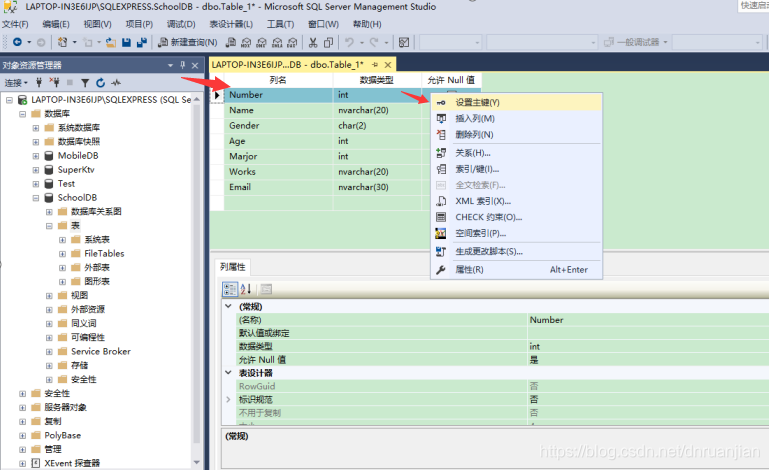Click the navigate Back arrow icon
This screenshot has width=769, height=470.
point(17,42)
